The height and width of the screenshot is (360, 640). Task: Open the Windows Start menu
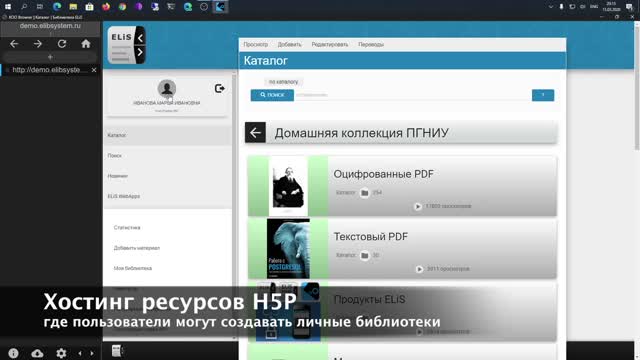8,7
